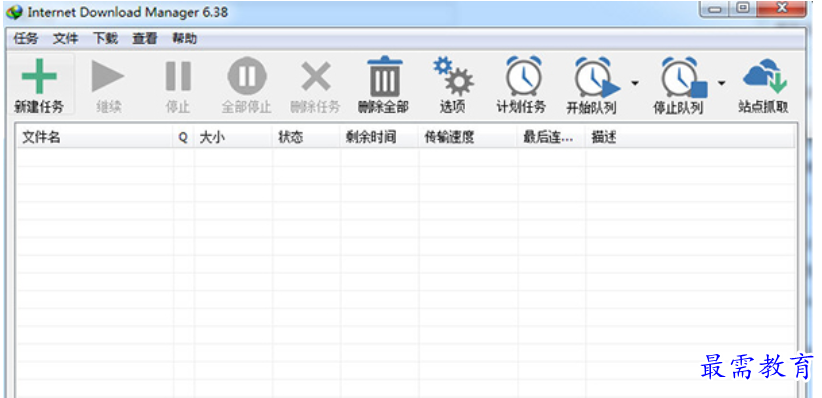
Task: Click the IDM app icon in title bar
Action: click(x=15, y=12)
